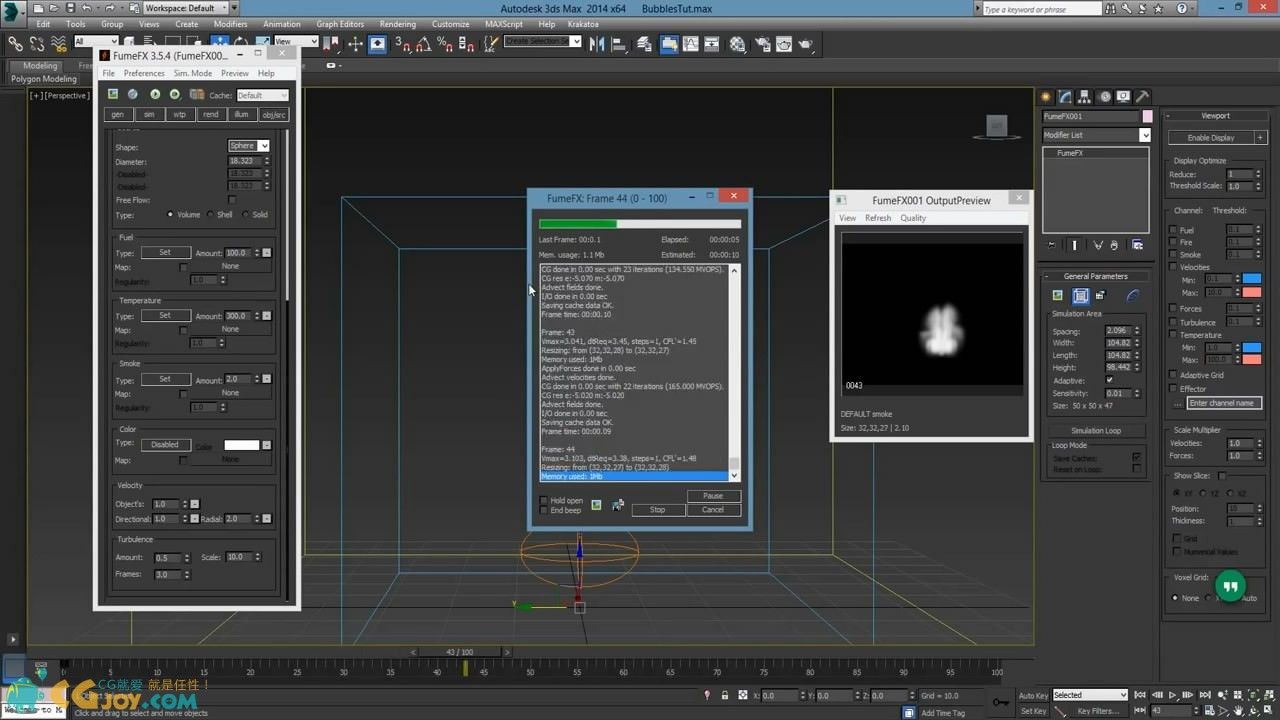
Task: Toggle the 3D Snaps tool
Action: 403,44
